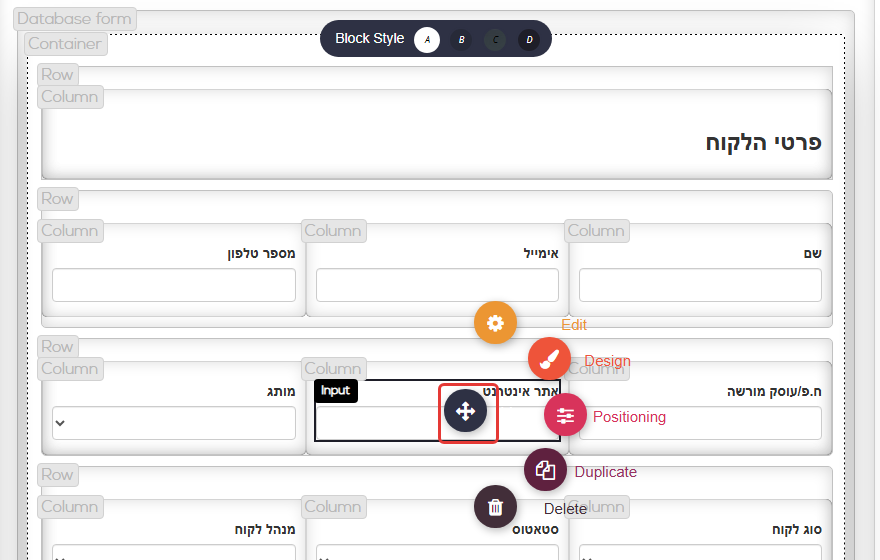880x560 pixels.
Task: Open the סוג לקוח dropdown
Action: pyautogui.click(x=700, y=552)
